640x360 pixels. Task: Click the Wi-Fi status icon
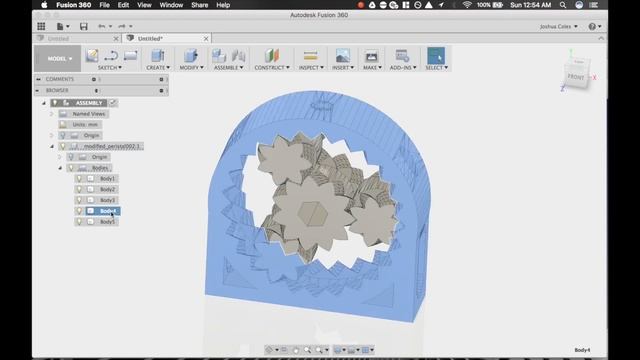point(467,5)
